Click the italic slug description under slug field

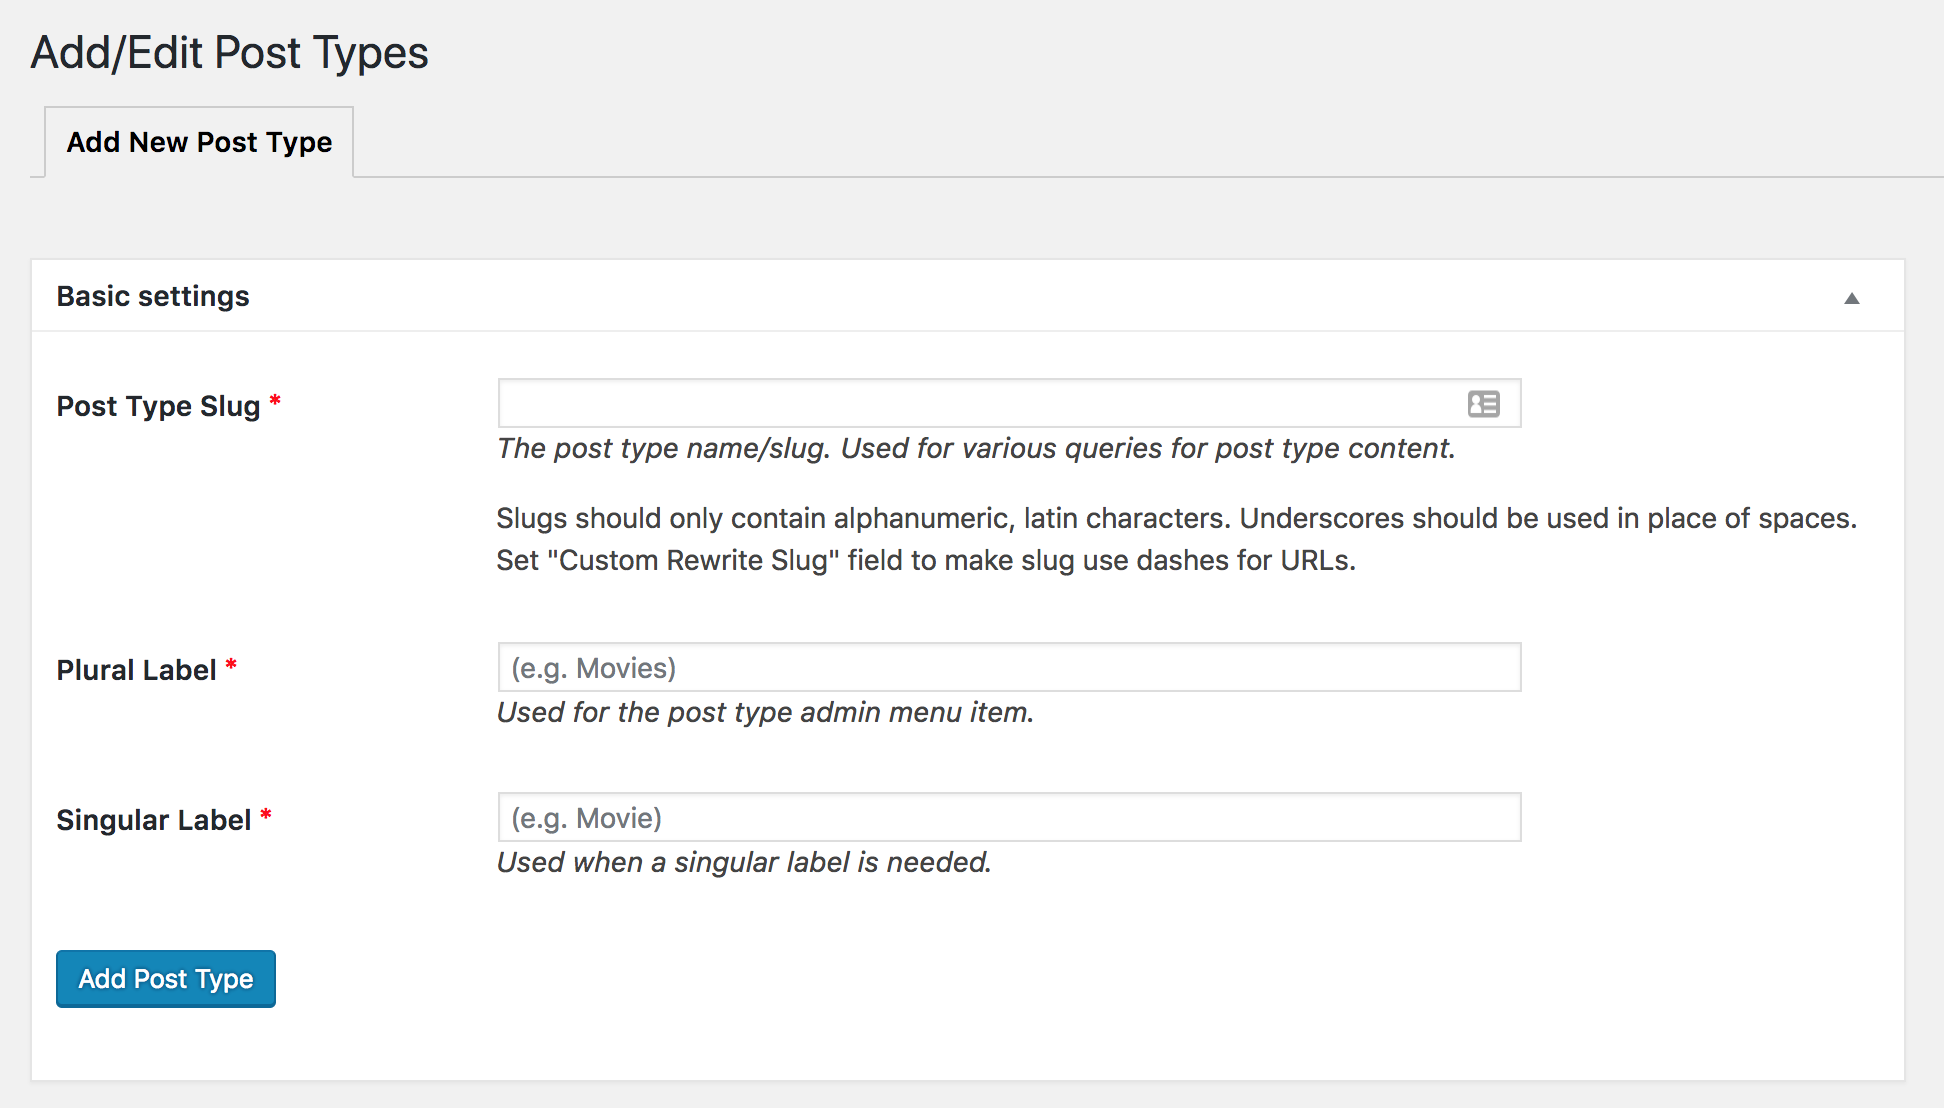point(975,449)
